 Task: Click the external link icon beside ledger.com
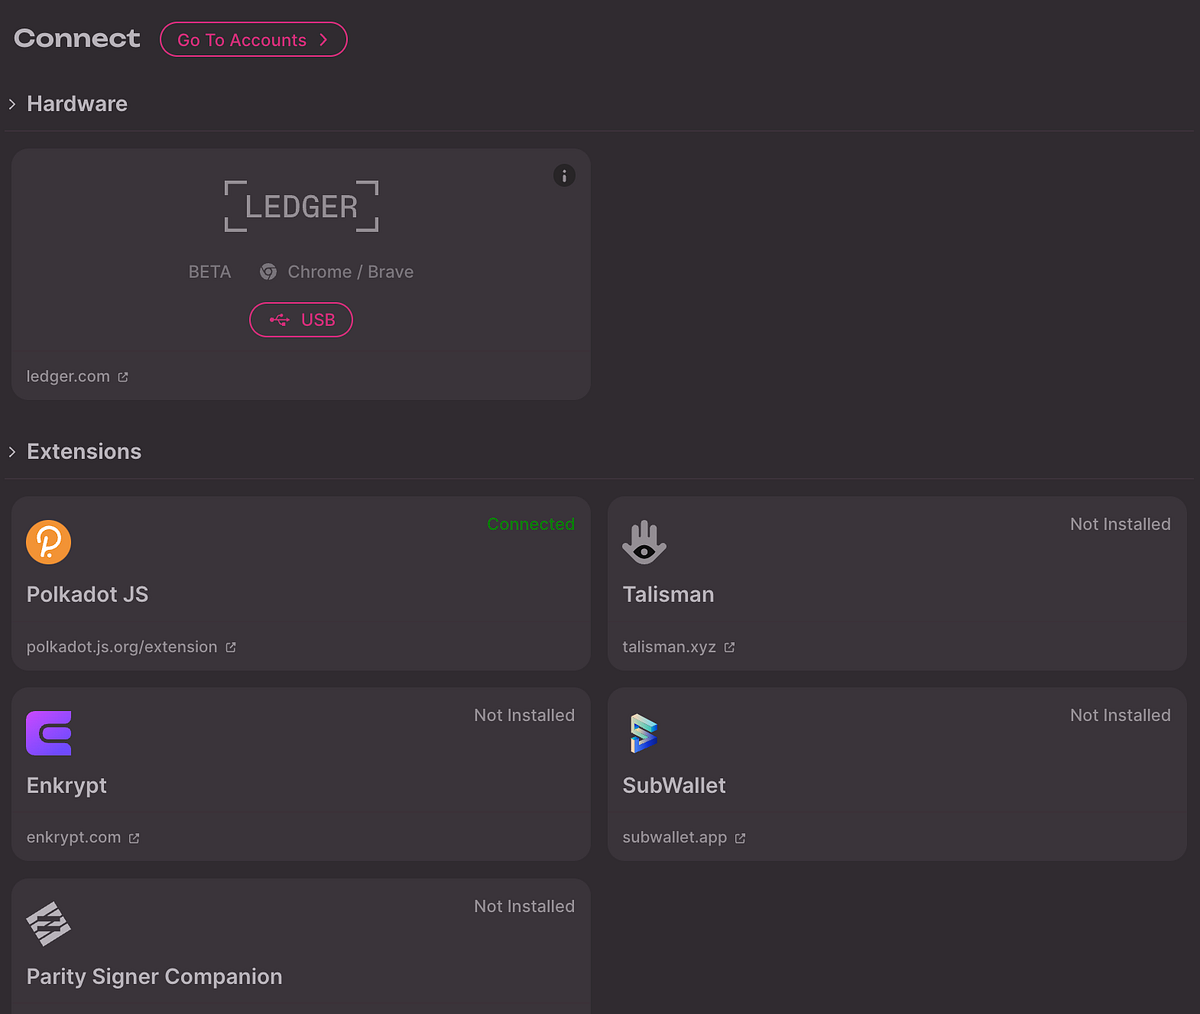coord(124,376)
